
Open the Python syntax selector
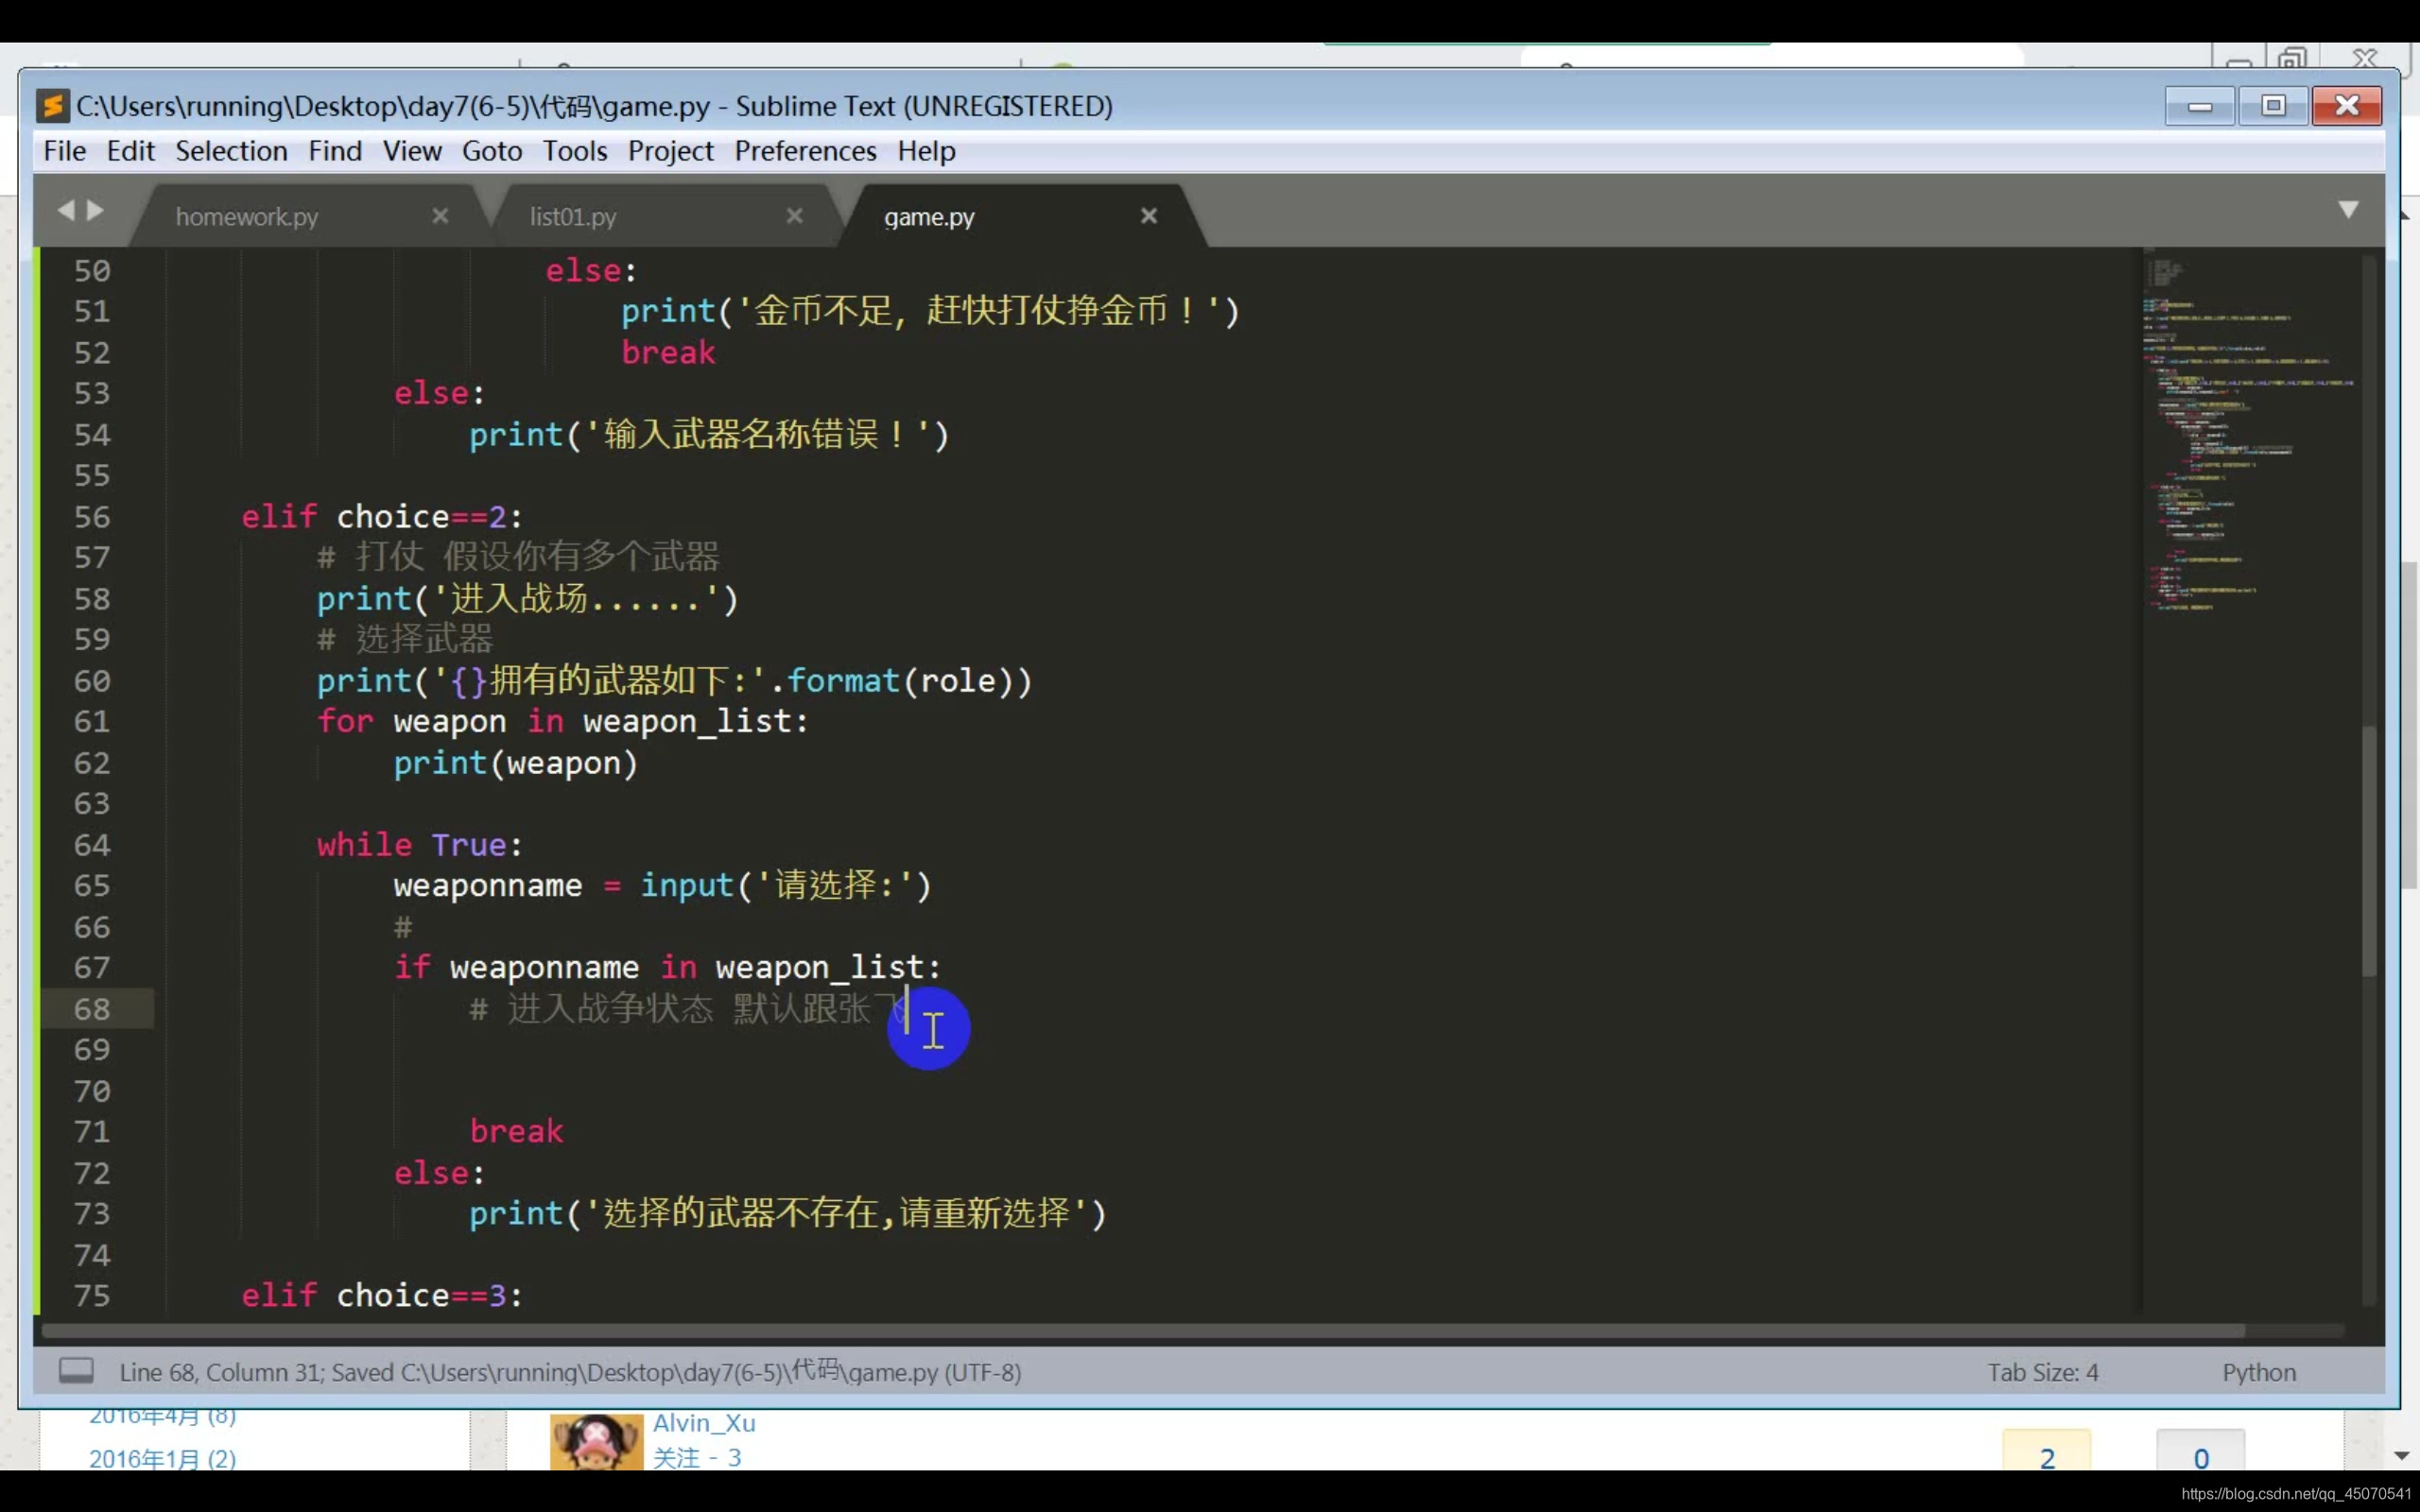tap(2258, 1372)
